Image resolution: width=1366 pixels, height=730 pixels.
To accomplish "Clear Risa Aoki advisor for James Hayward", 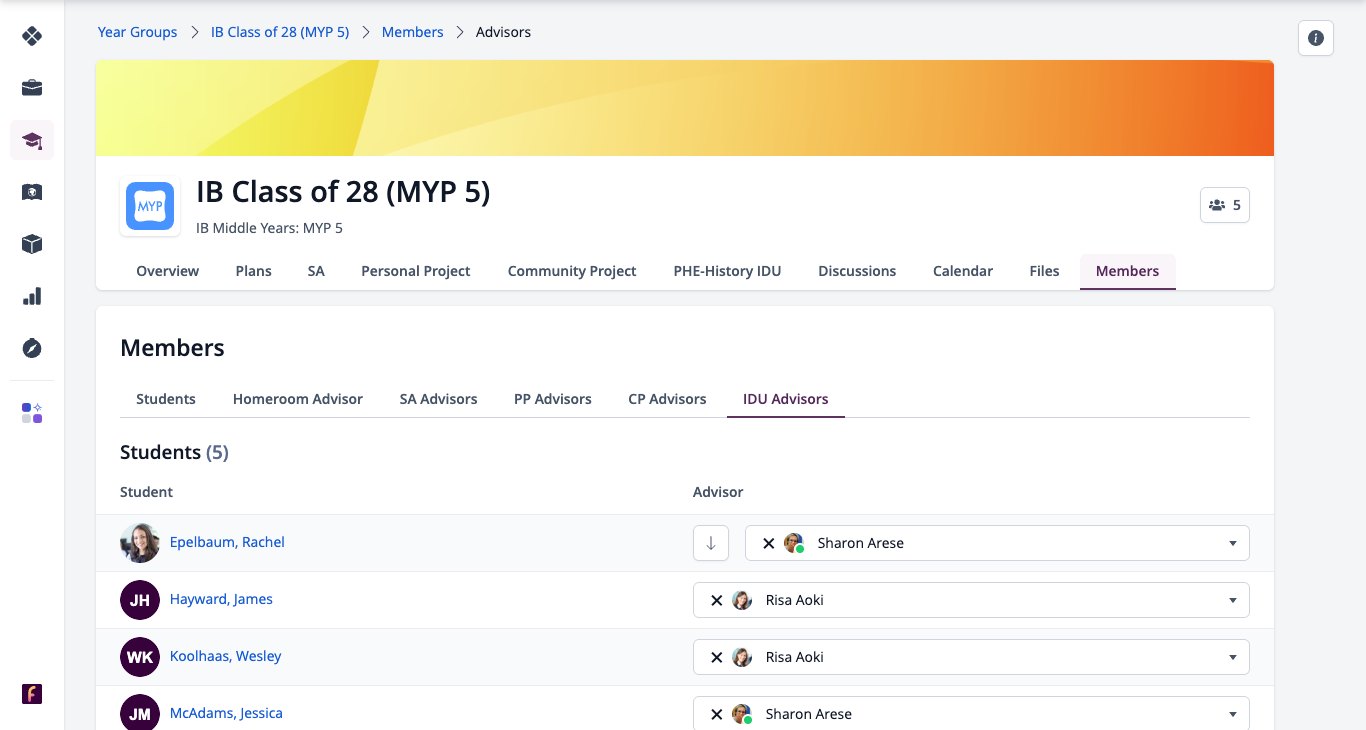I will 716,600.
